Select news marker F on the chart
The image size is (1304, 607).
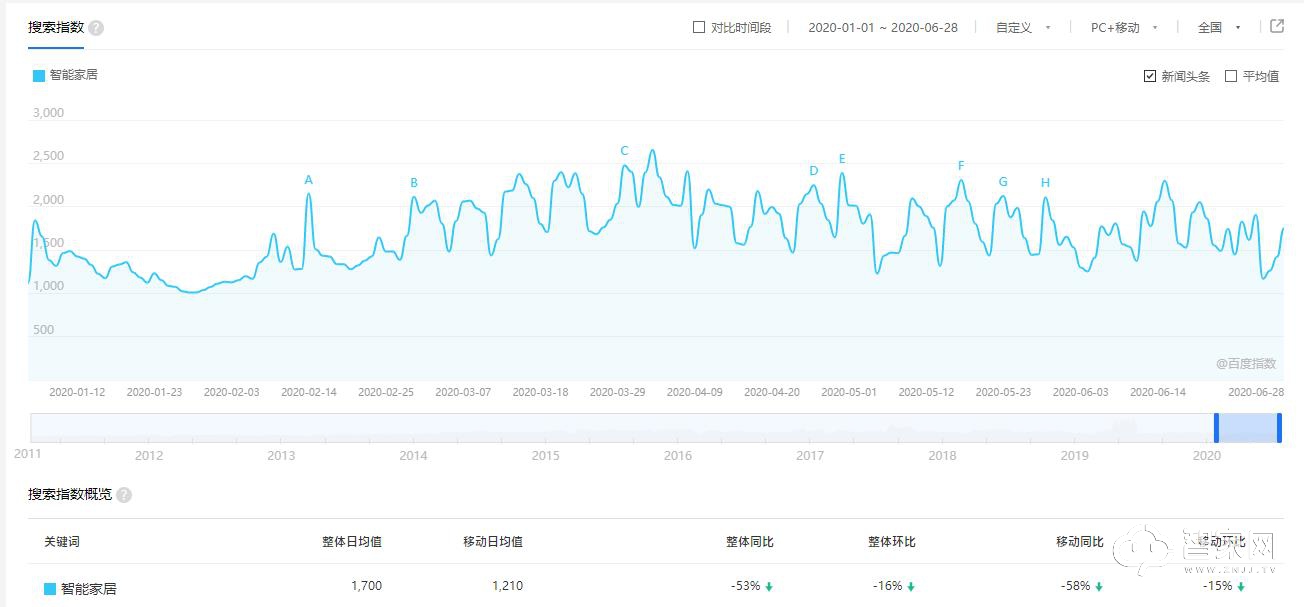coord(961,166)
